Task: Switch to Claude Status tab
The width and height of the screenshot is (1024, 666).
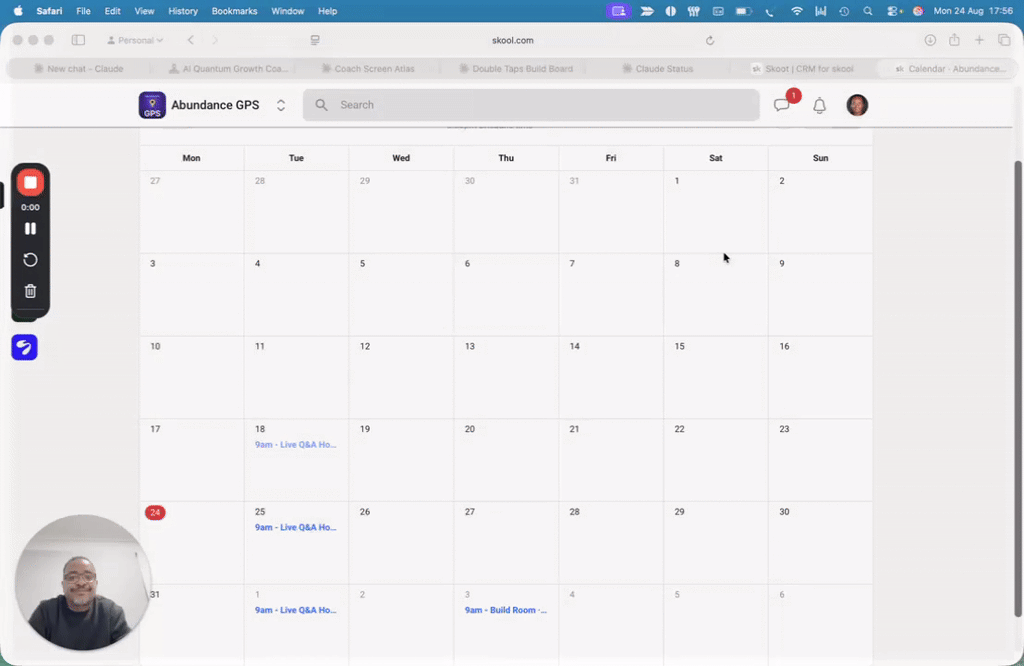Action: [x=658, y=69]
